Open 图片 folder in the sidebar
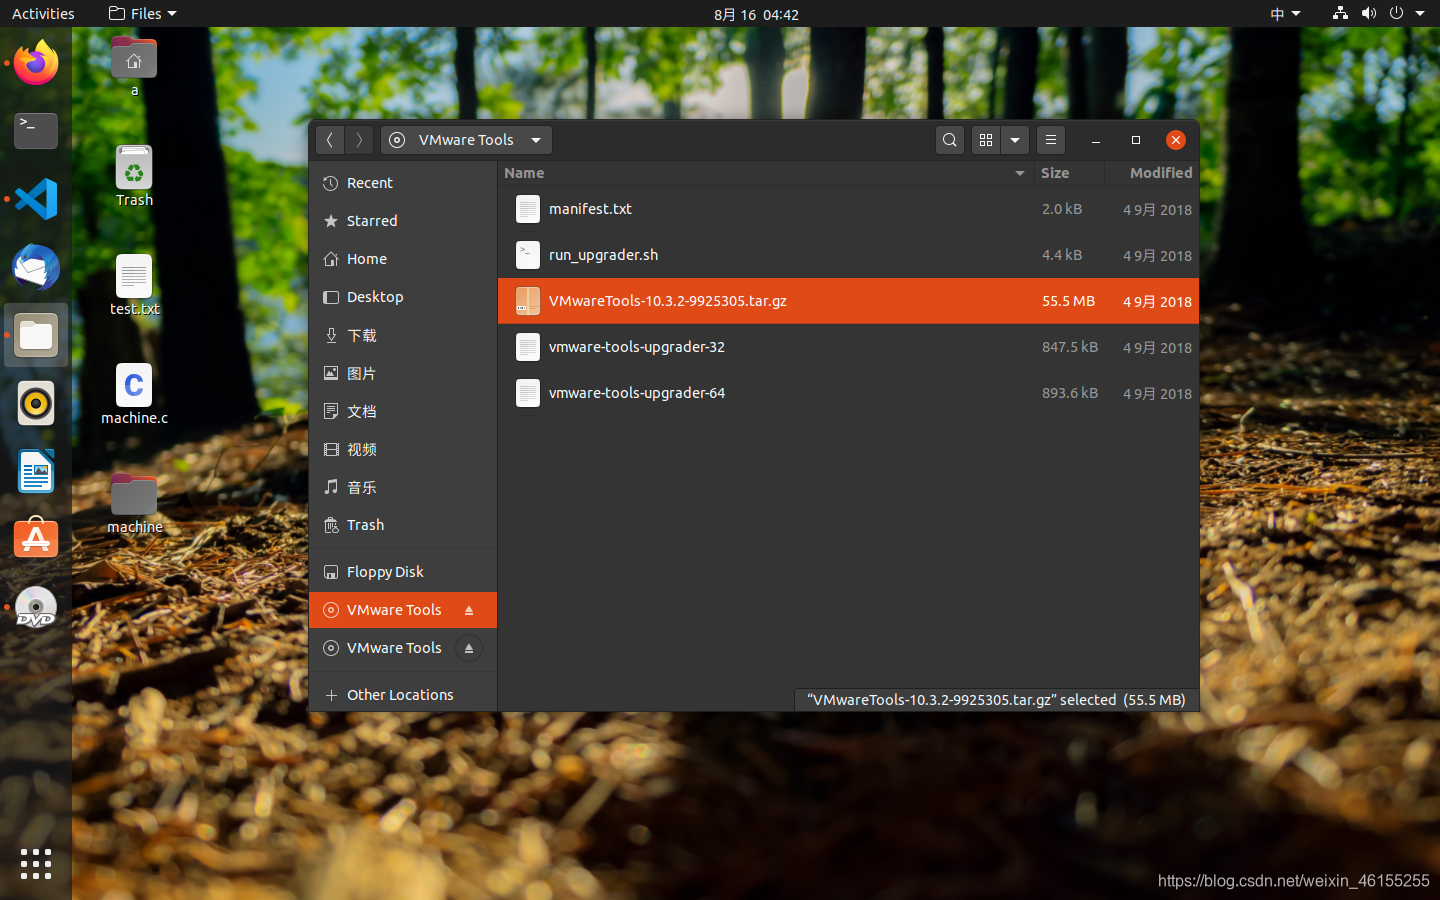The width and height of the screenshot is (1440, 900). [x=403, y=373]
